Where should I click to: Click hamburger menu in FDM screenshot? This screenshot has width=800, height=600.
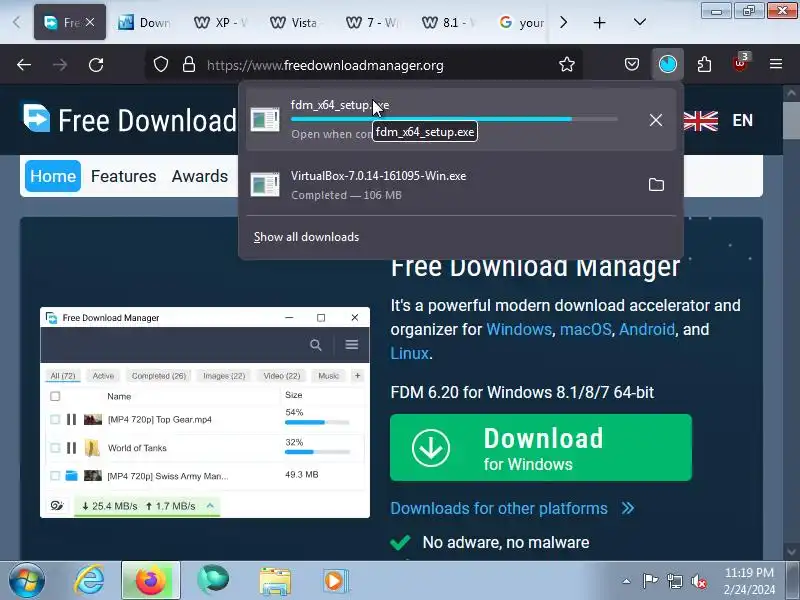coord(352,345)
